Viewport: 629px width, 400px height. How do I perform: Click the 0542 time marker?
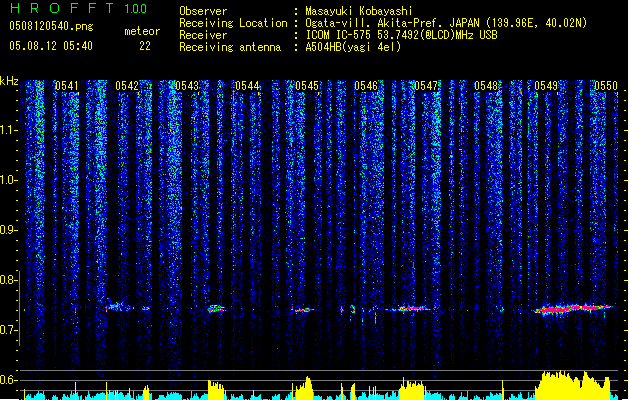point(127,86)
